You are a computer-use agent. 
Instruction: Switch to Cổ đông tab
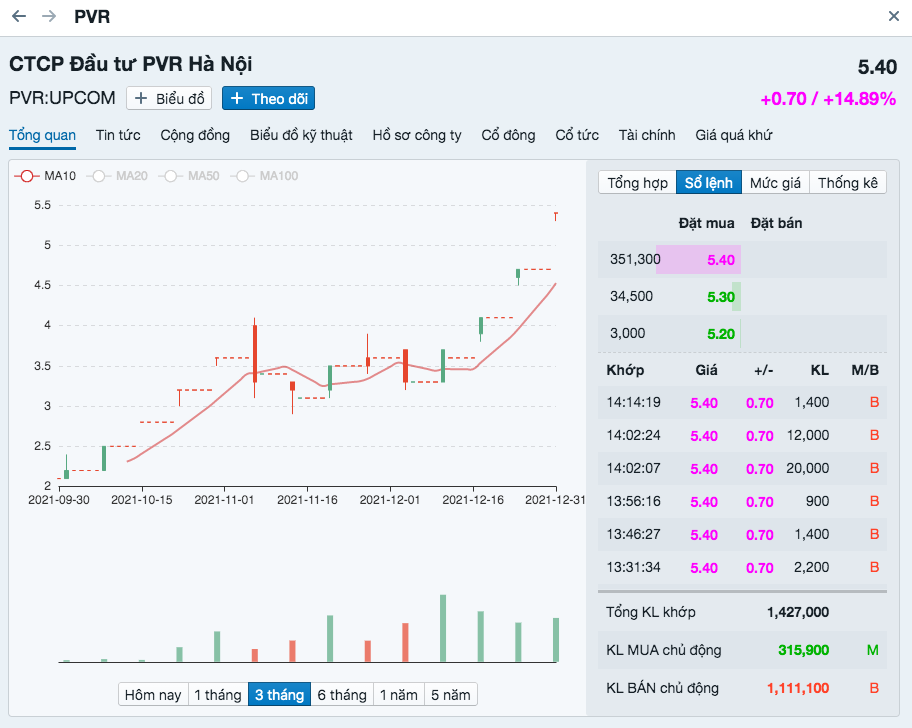pyautogui.click(x=508, y=135)
